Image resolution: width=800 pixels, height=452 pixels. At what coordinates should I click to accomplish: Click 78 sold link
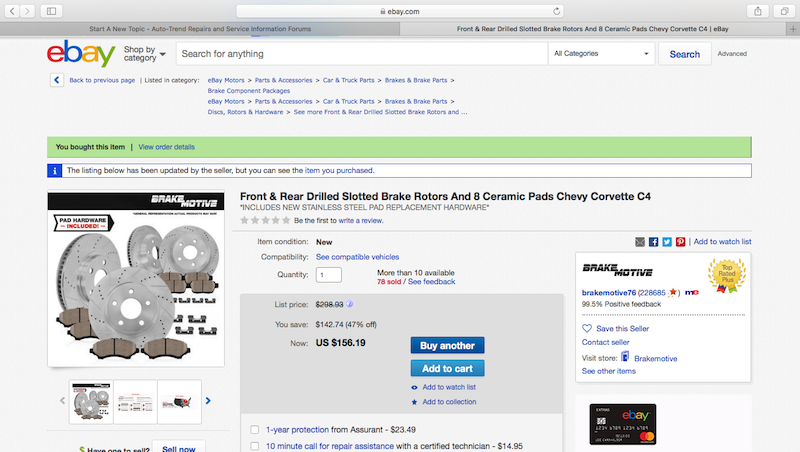tap(389, 282)
